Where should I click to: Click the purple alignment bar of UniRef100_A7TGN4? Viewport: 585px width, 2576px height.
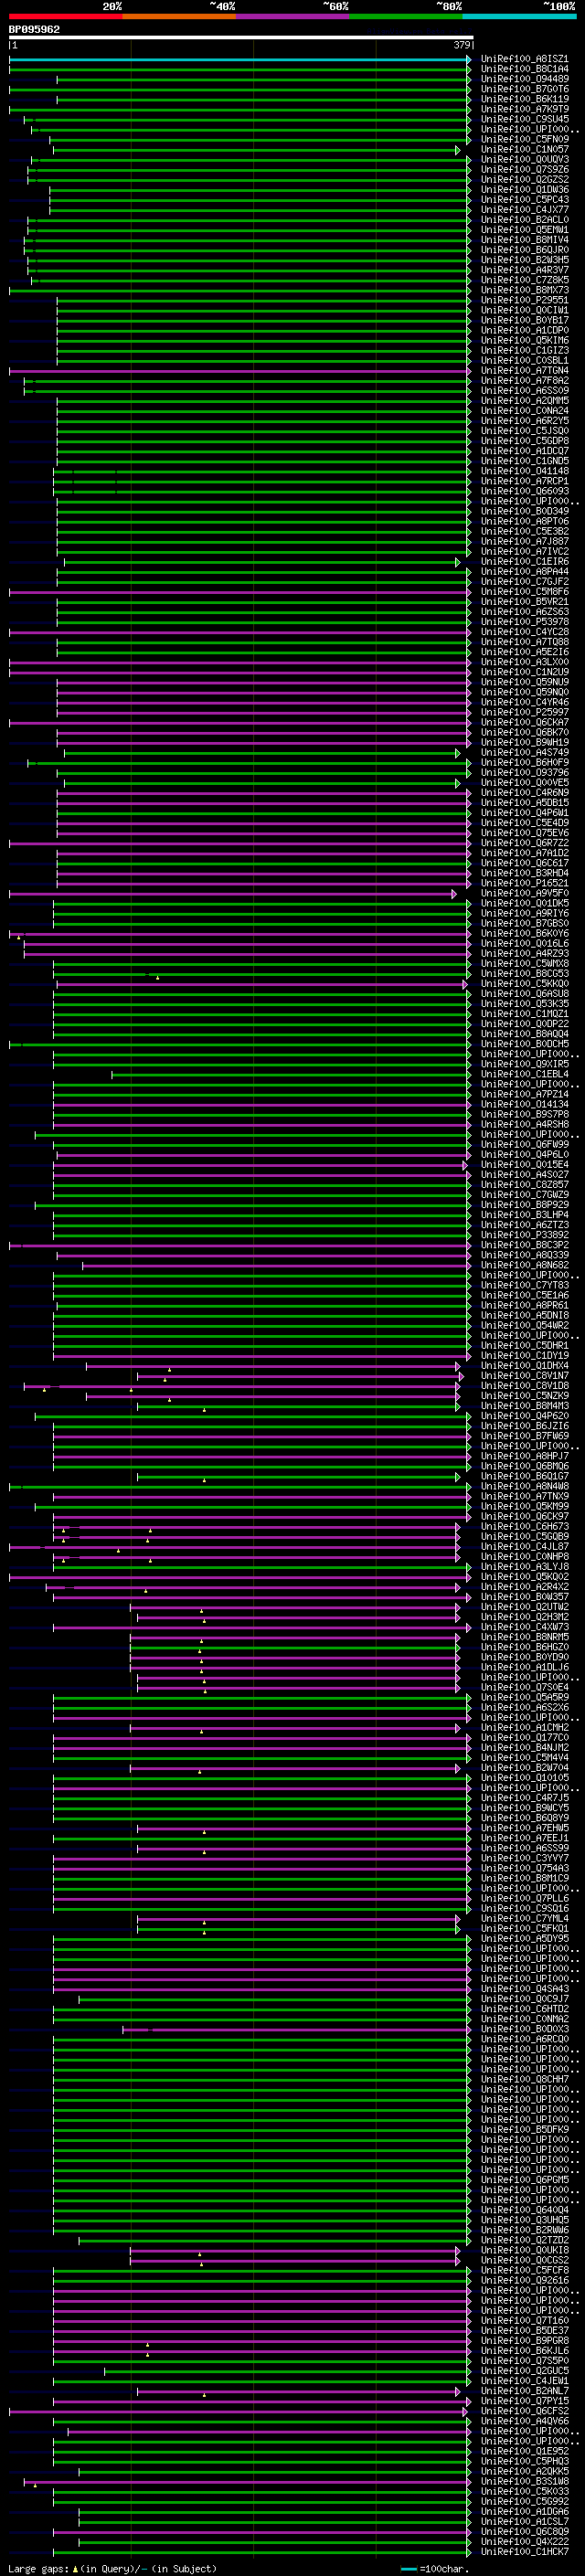(x=240, y=371)
